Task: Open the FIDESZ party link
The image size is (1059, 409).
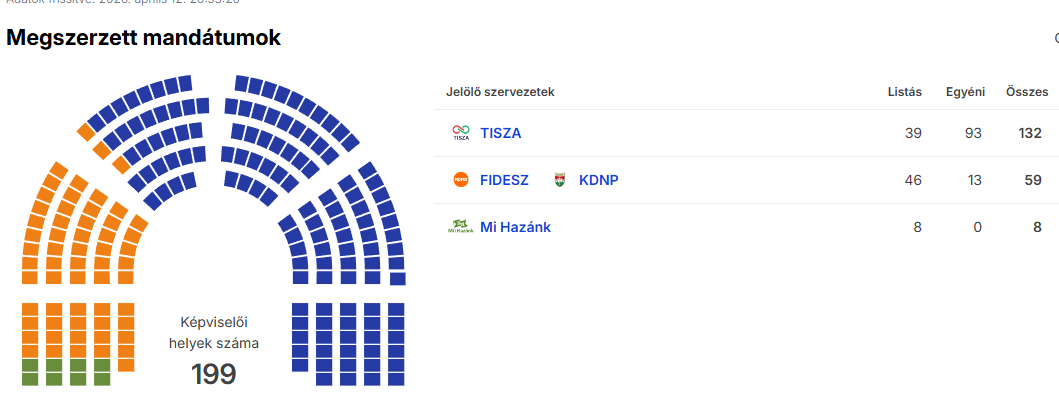Action: coord(504,180)
